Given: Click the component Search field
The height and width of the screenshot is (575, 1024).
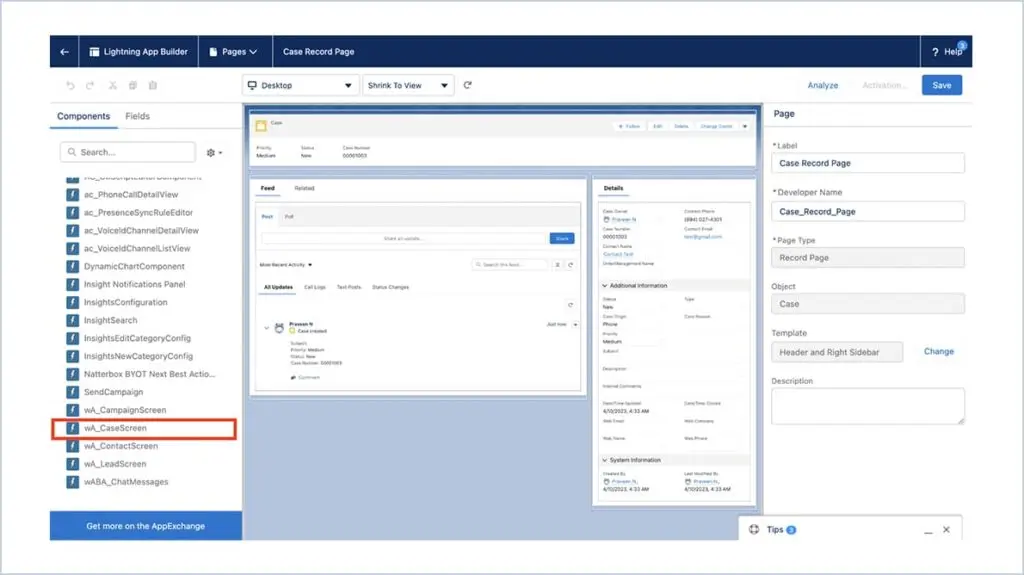Looking at the screenshot, I should (x=128, y=152).
